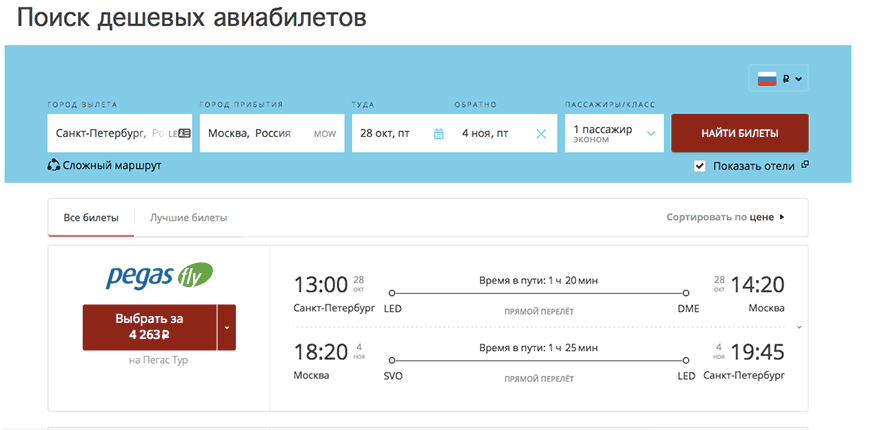Toggle the 'Показать отели' checkbox
Screen dimensions: 879x430
700,166
